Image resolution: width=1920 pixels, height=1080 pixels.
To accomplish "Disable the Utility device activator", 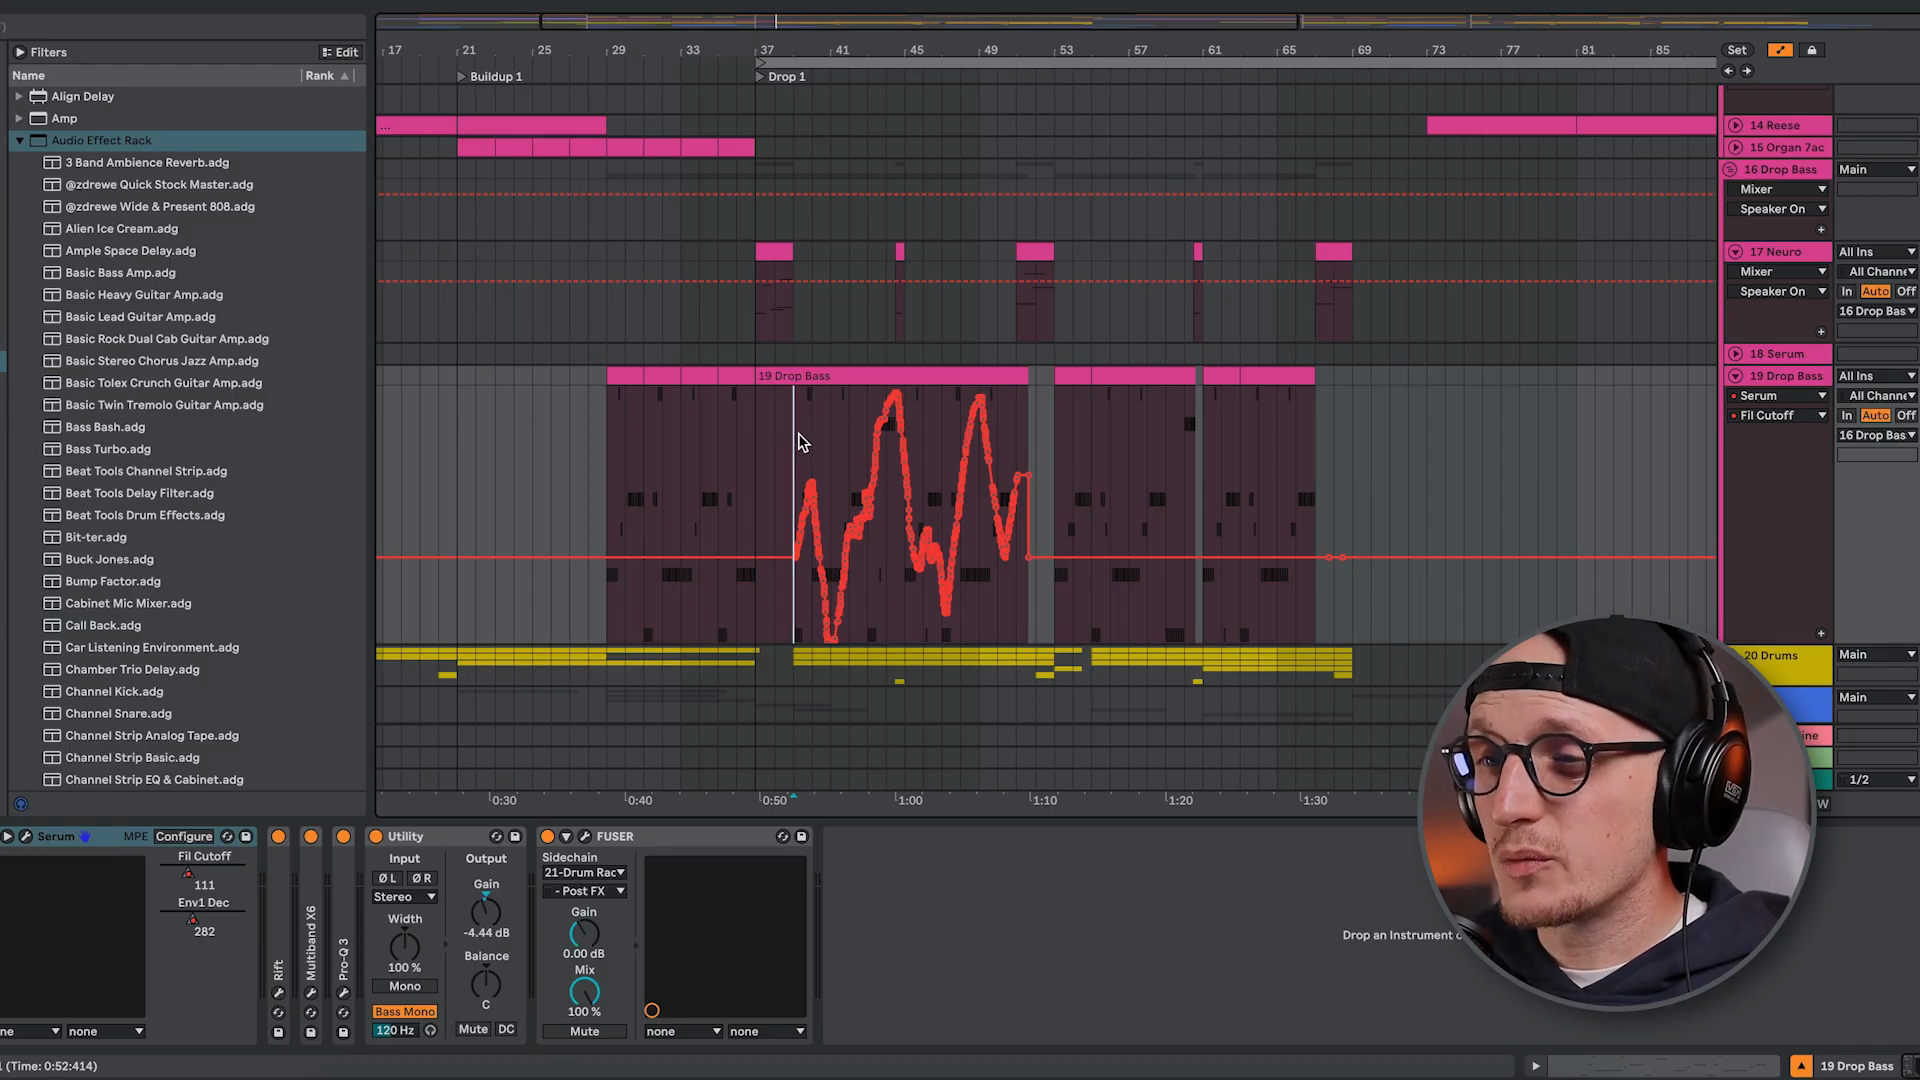I will [x=376, y=836].
